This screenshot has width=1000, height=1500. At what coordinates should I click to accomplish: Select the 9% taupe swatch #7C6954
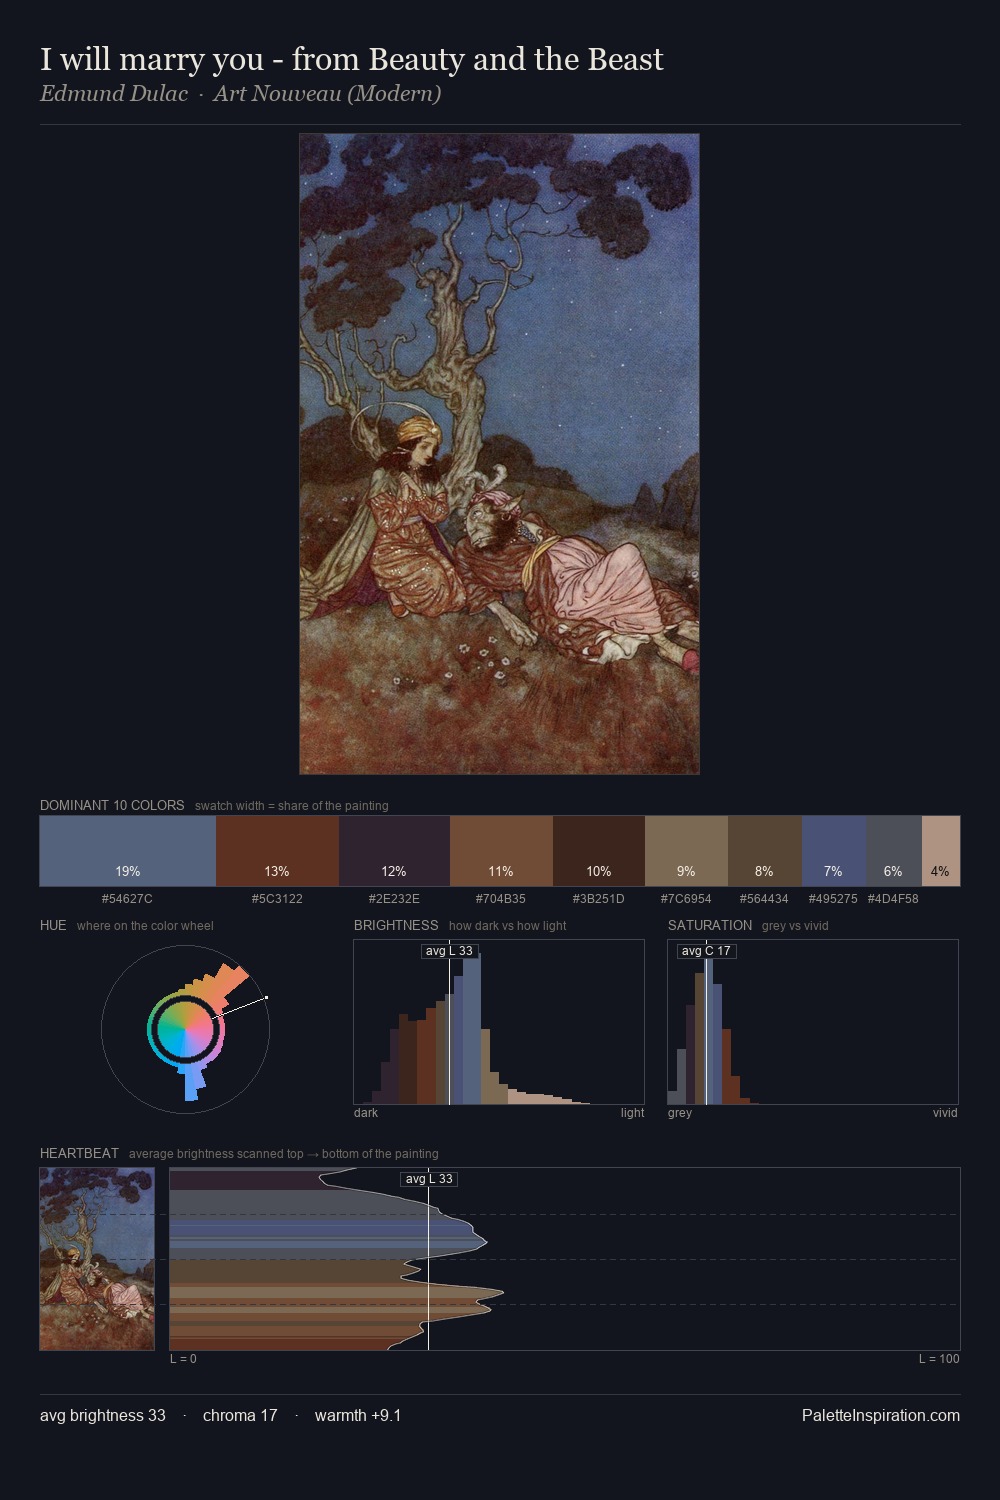click(x=686, y=851)
